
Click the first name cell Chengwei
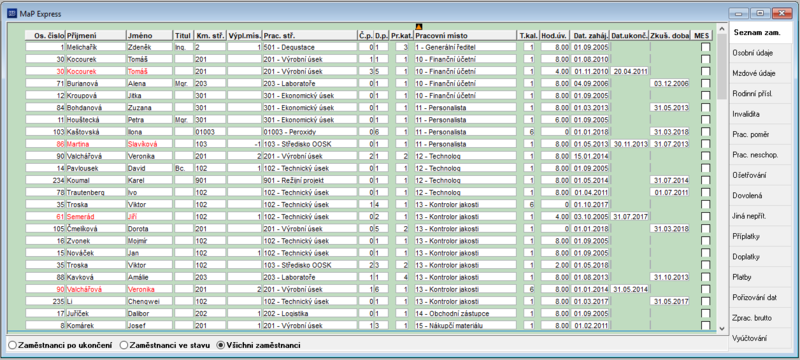[x=149, y=301]
